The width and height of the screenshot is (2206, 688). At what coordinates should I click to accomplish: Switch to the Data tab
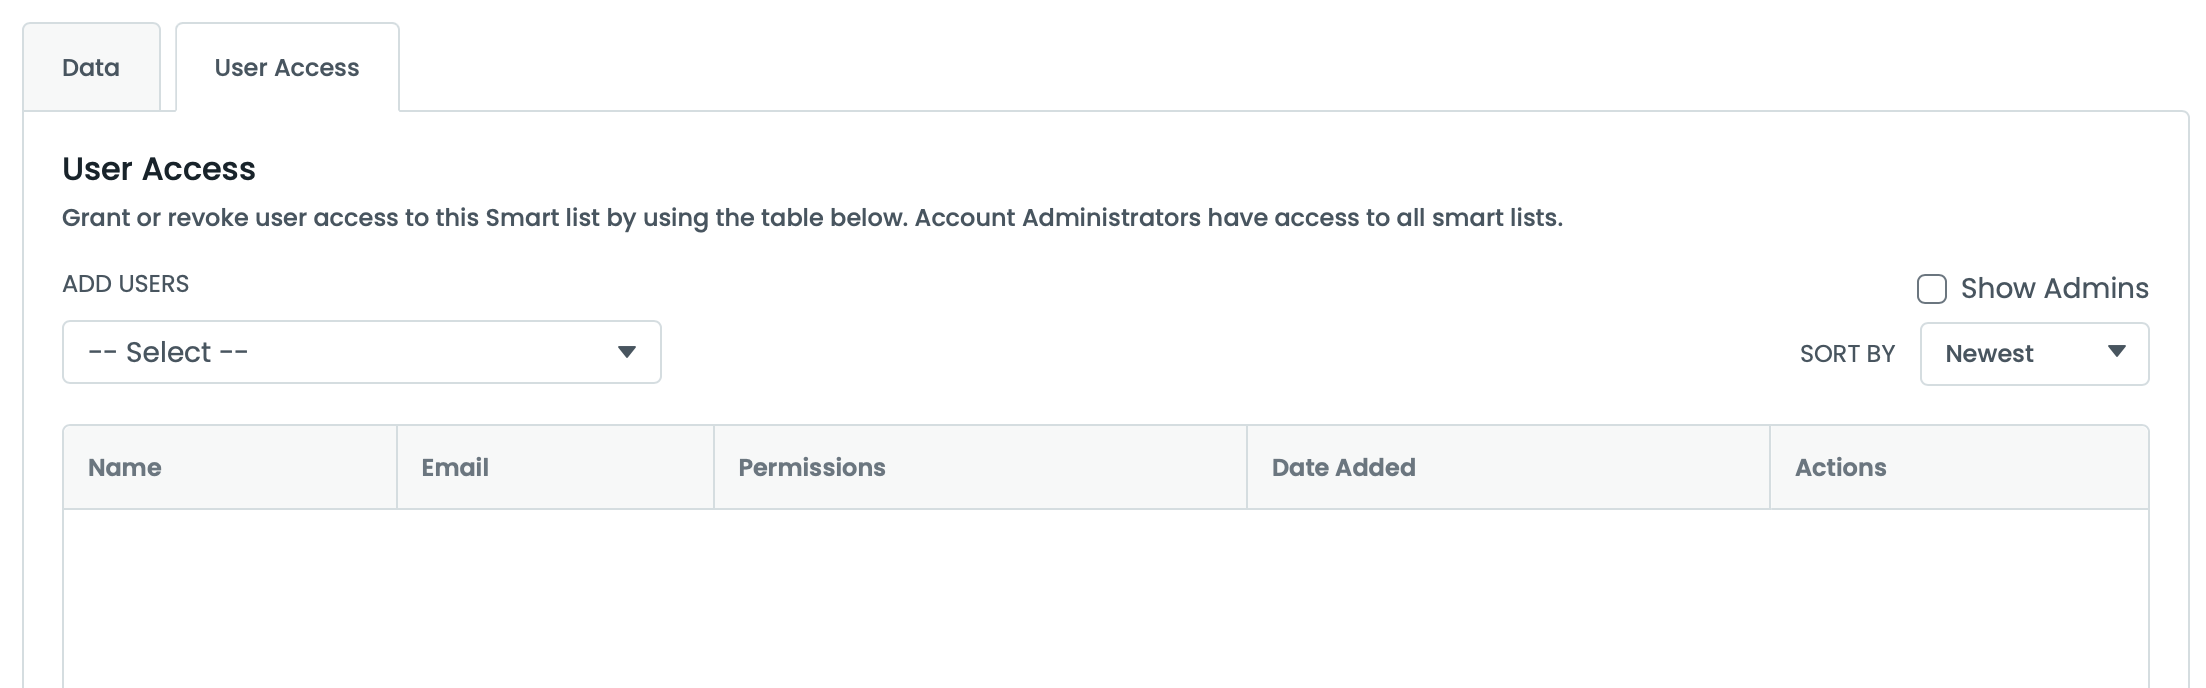pos(91,68)
